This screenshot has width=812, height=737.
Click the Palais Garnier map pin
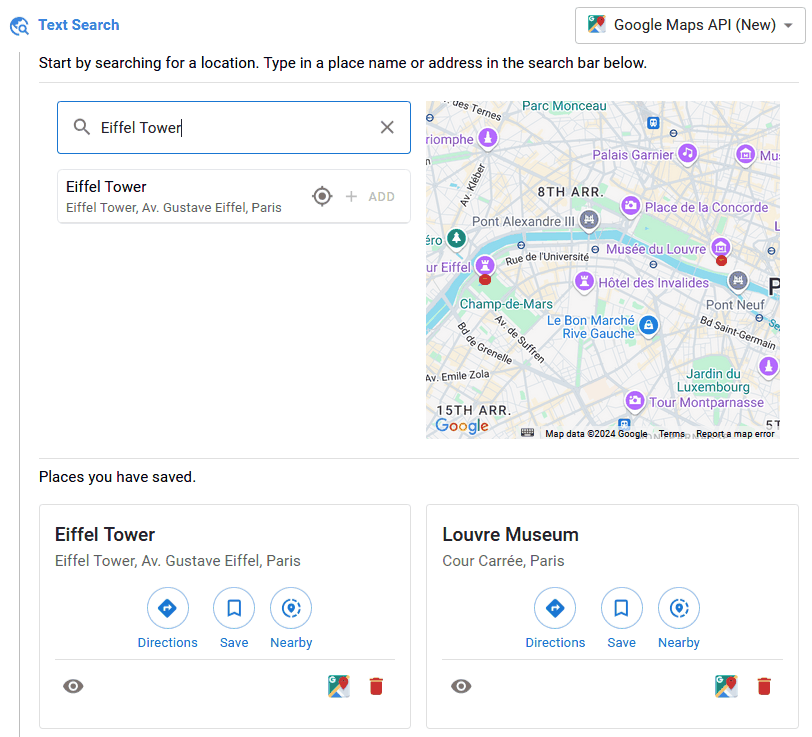688,153
